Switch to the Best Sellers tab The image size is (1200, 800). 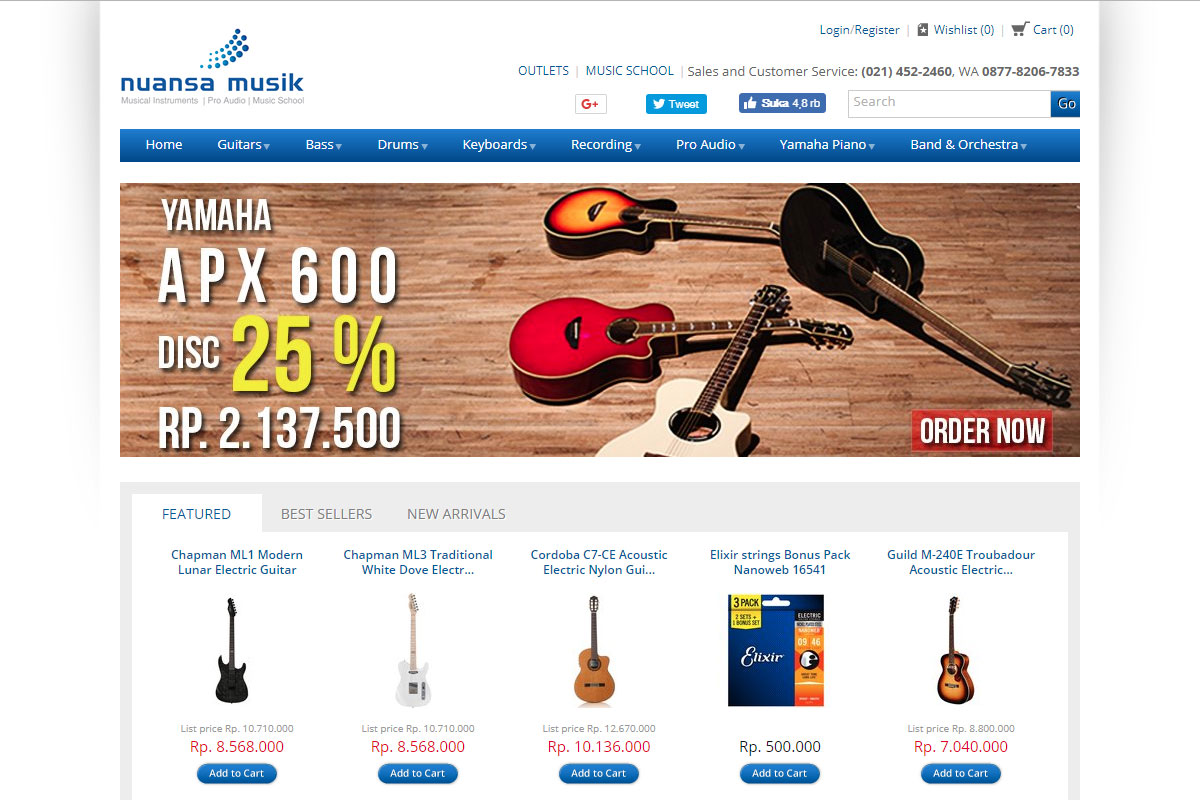[x=326, y=514]
